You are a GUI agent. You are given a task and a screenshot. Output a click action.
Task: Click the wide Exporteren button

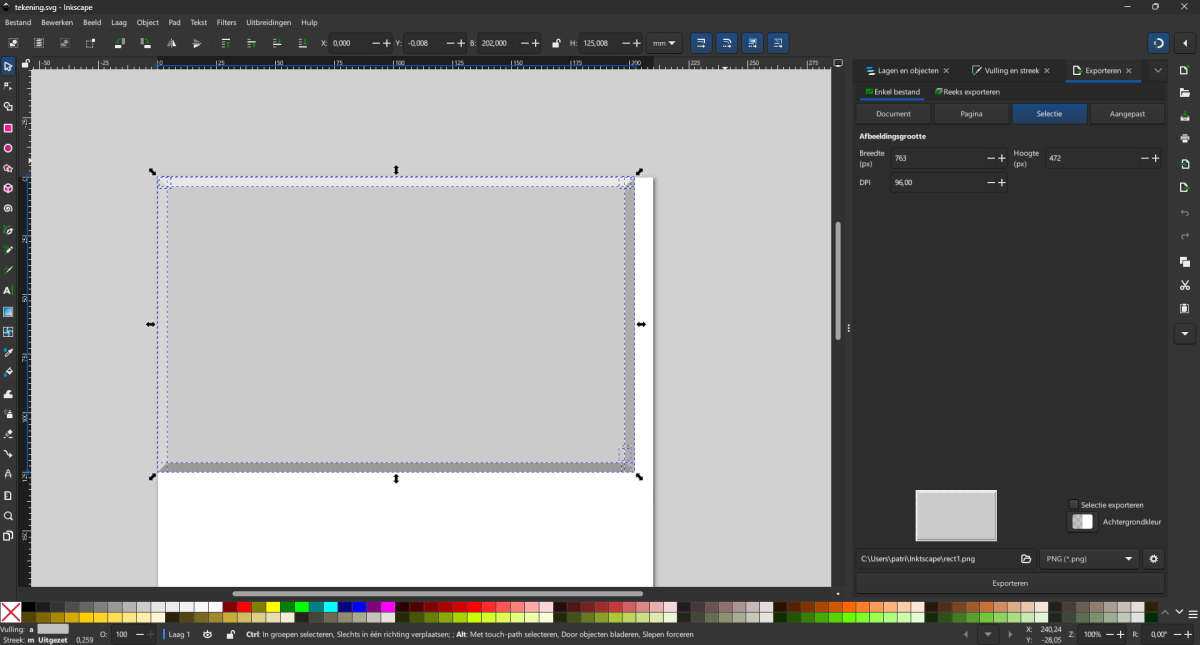coord(1010,583)
